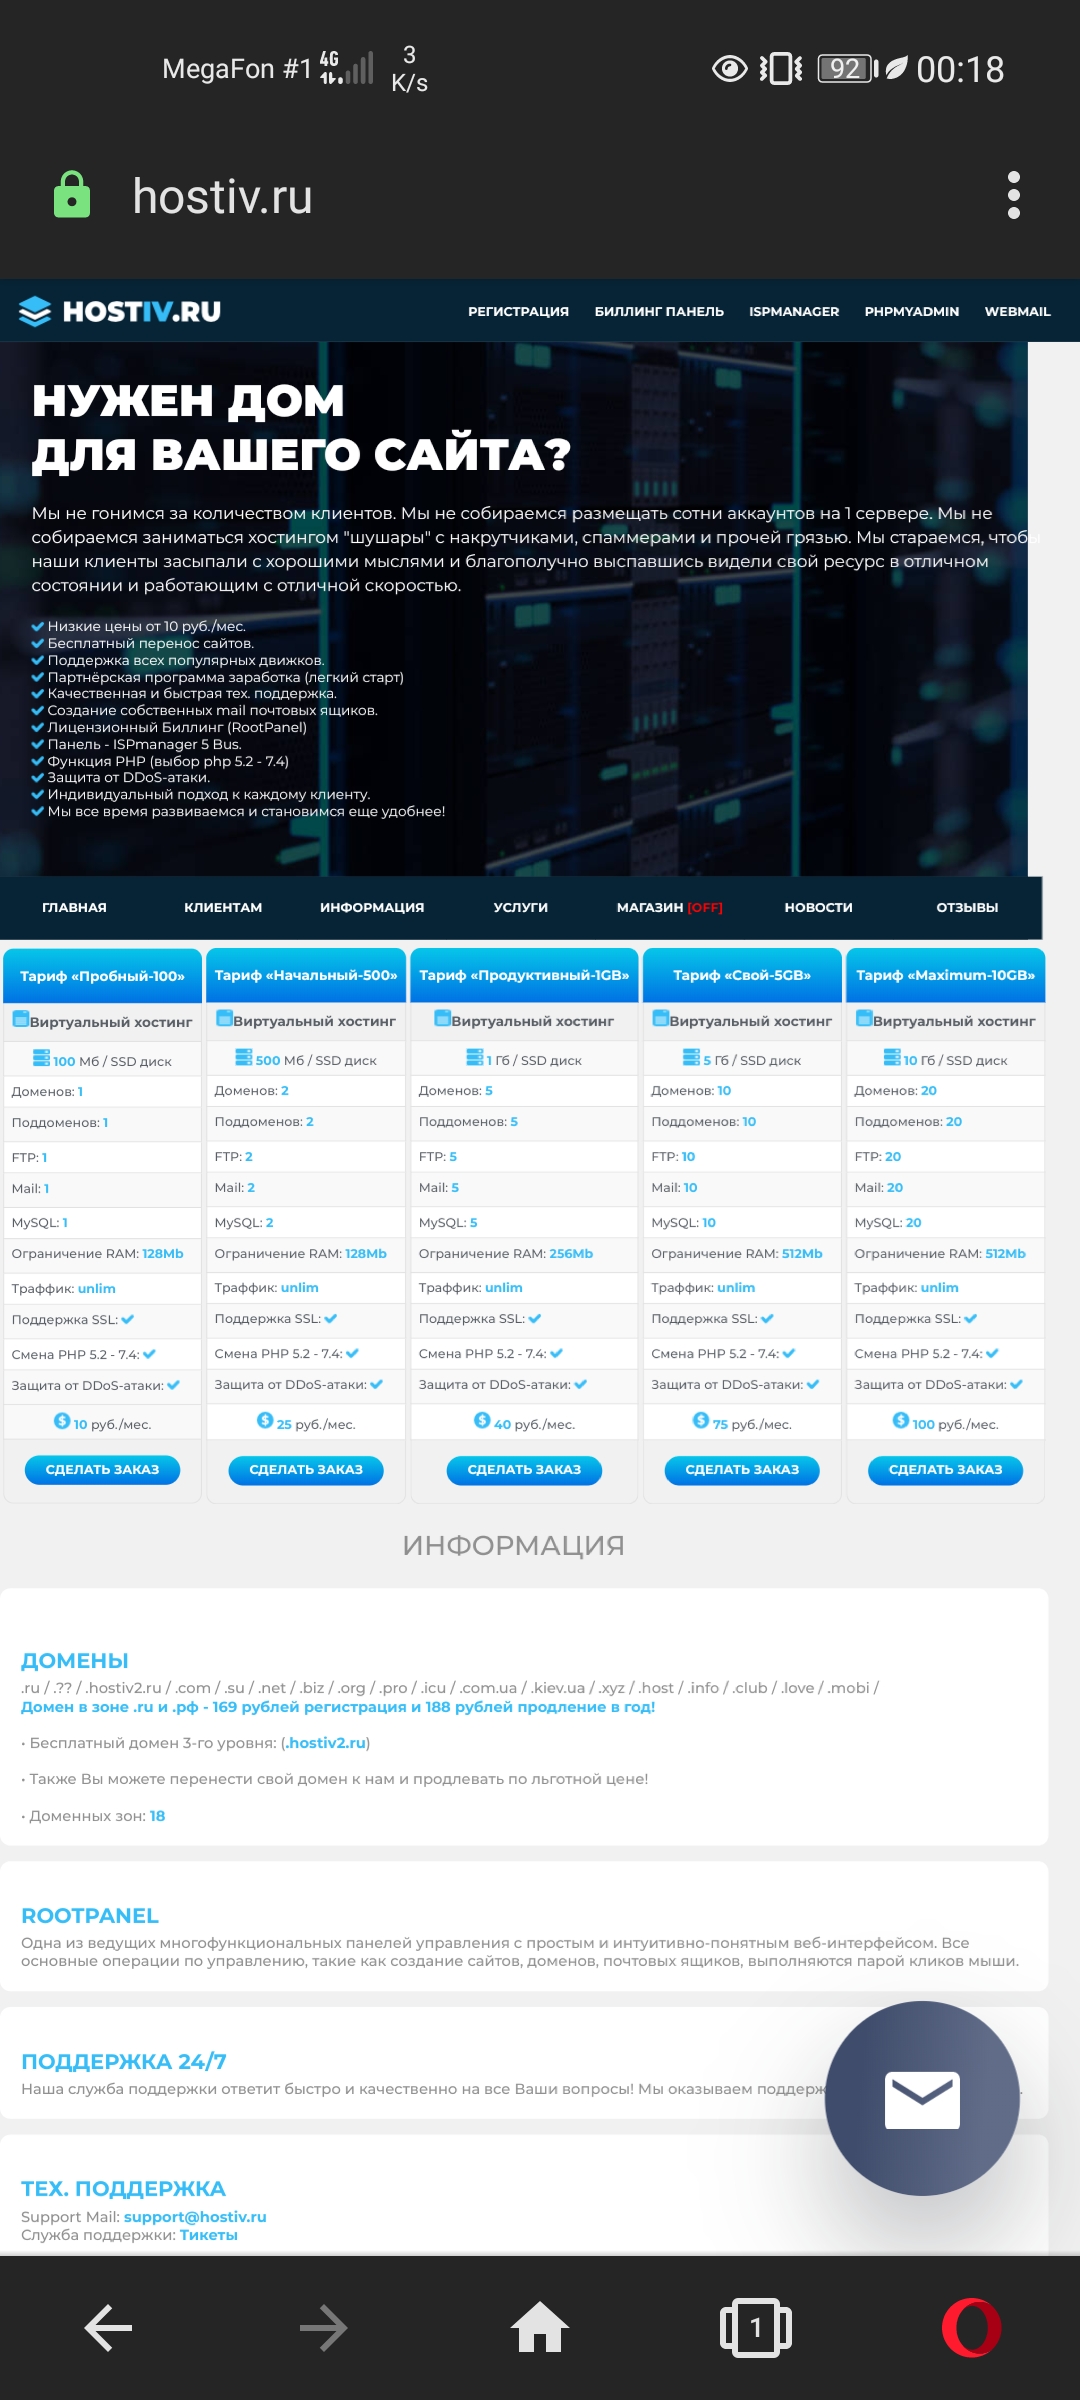
Task: Select the Клиентам menu item
Action: (223, 907)
